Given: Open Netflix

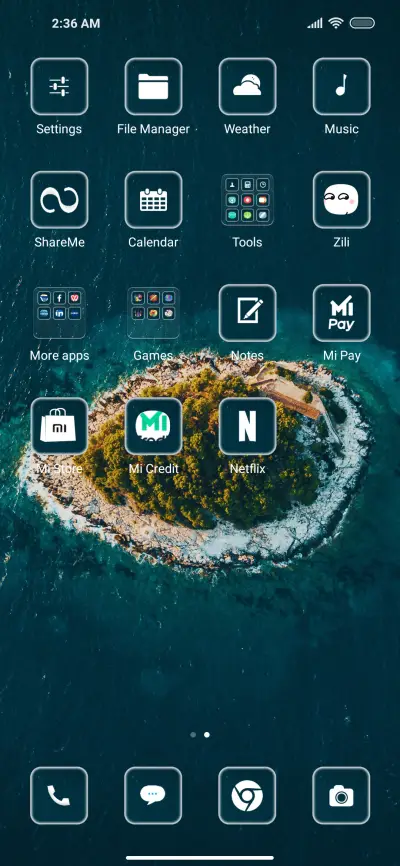Looking at the screenshot, I should [x=247, y=426].
